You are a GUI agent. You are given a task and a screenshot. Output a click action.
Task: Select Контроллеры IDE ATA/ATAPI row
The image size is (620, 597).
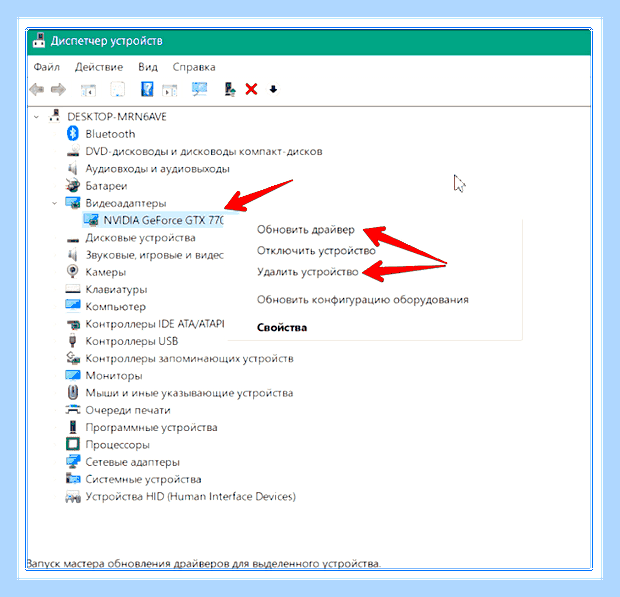click(x=155, y=324)
